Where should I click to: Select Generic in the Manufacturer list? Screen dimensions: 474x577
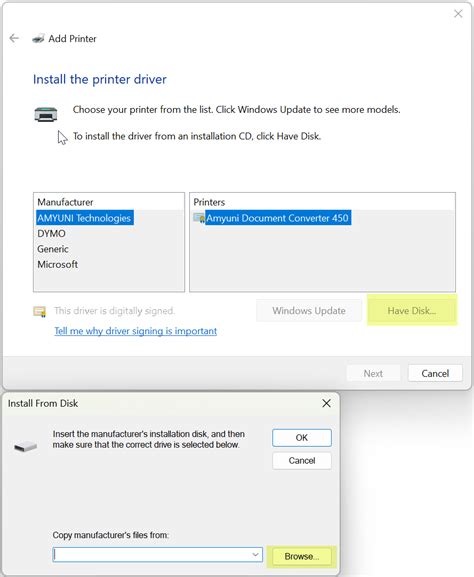click(53, 249)
